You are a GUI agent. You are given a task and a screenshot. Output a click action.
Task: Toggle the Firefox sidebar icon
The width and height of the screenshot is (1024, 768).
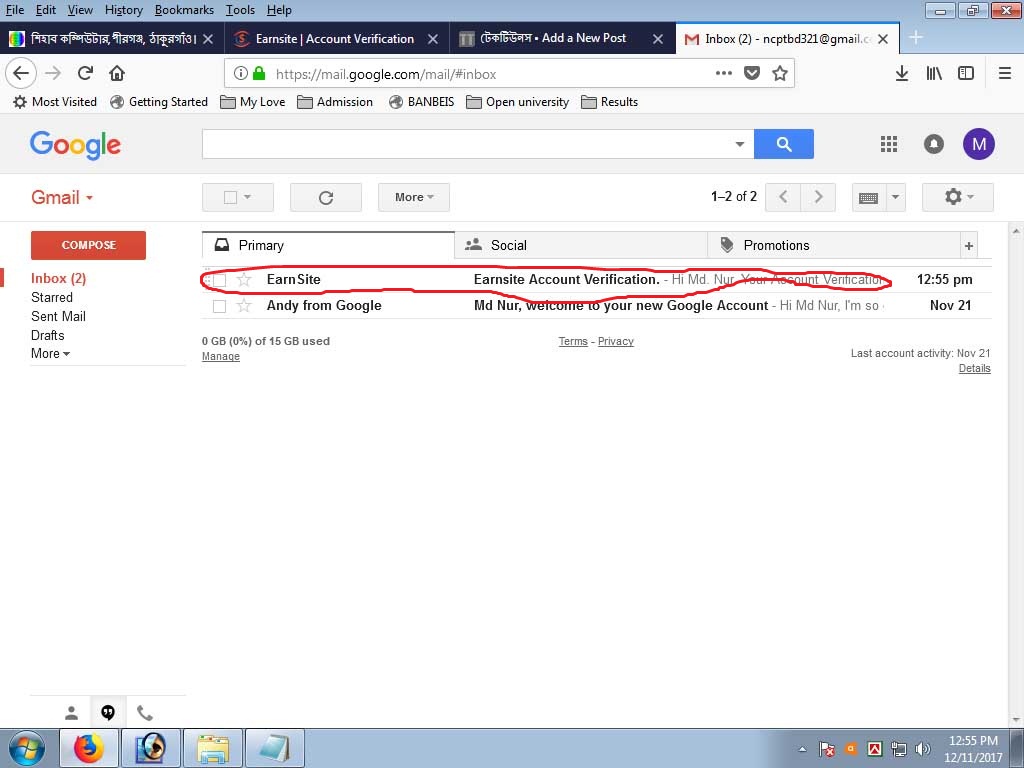click(966, 73)
